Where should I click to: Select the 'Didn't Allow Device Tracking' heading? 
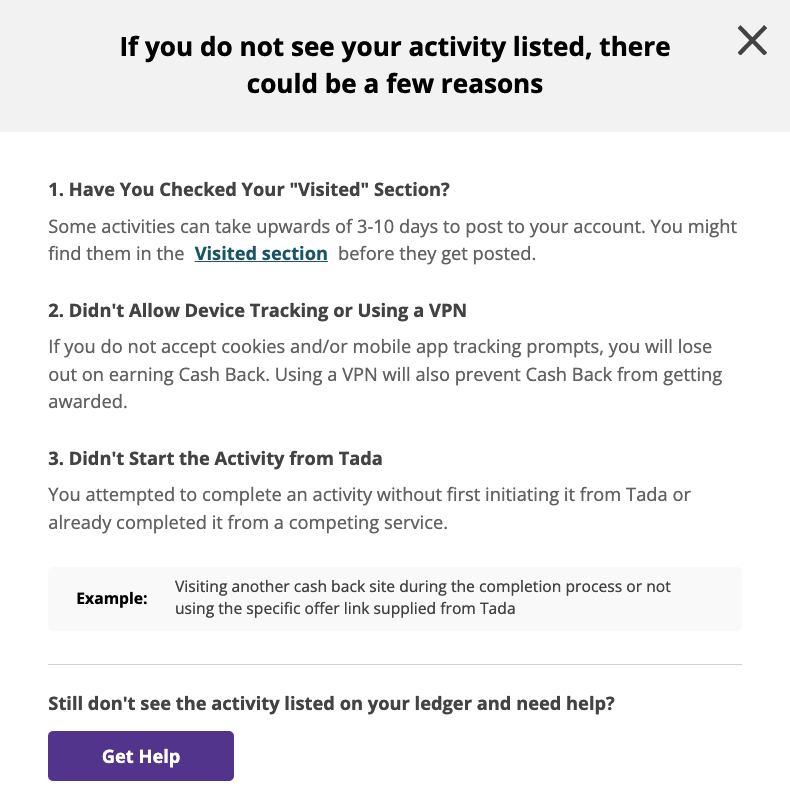click(x=257, y=310)
